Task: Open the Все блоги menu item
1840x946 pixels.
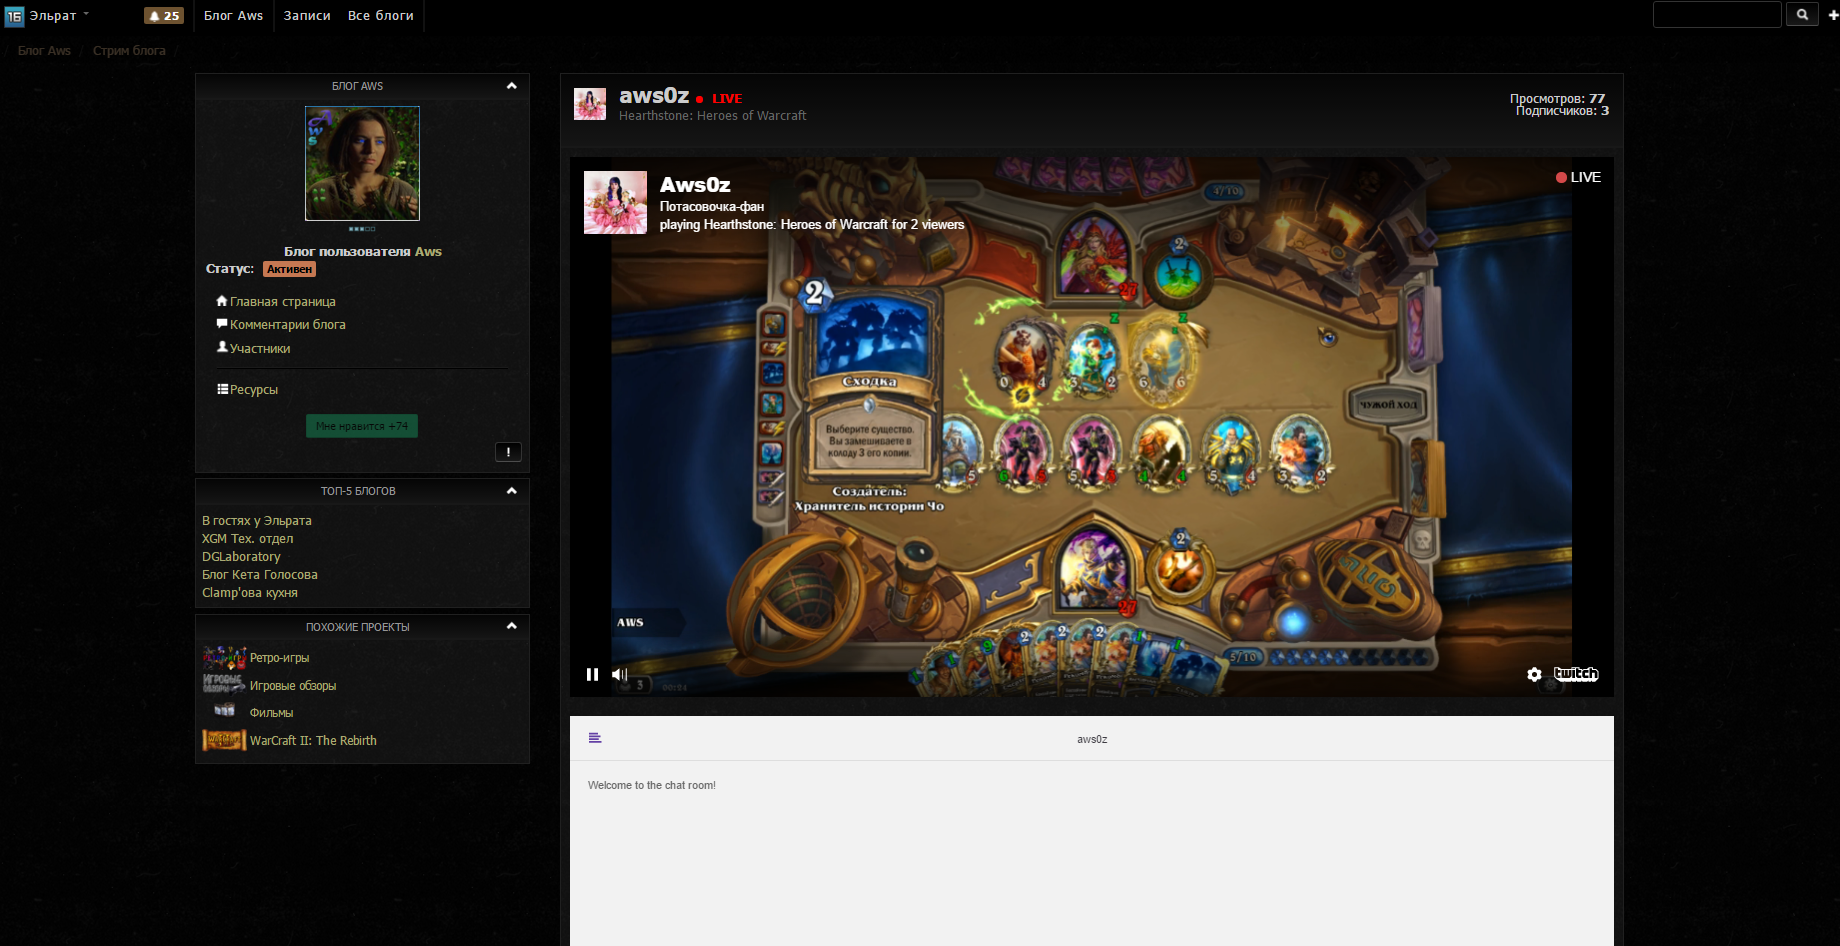Action: coord(381,16)
